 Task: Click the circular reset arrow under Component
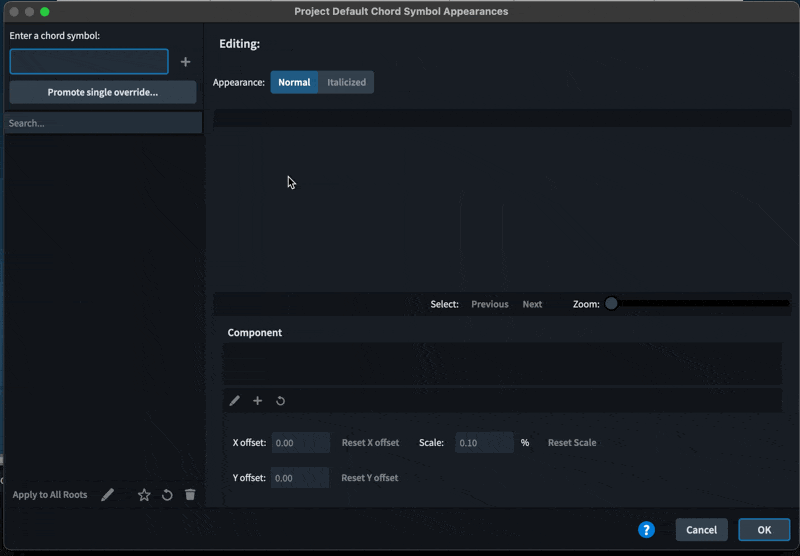point(280,401)
